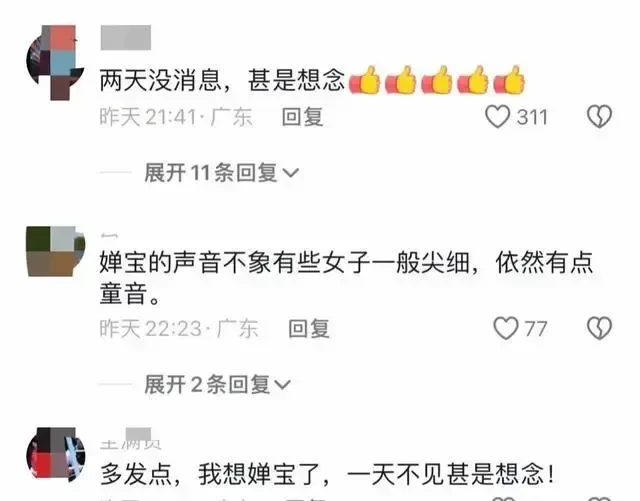Click chevron next to 展开11条回复
The height and width of the screenshot is (501, 640).
tap(291, 173)
